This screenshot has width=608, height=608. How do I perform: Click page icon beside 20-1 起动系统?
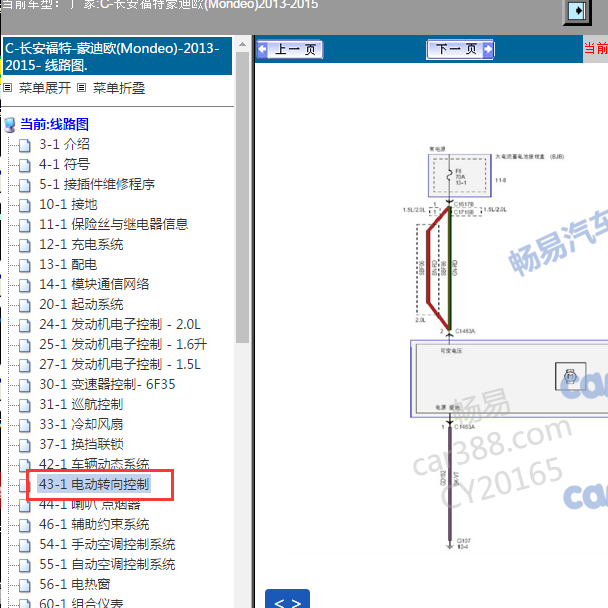pos(25,306)
